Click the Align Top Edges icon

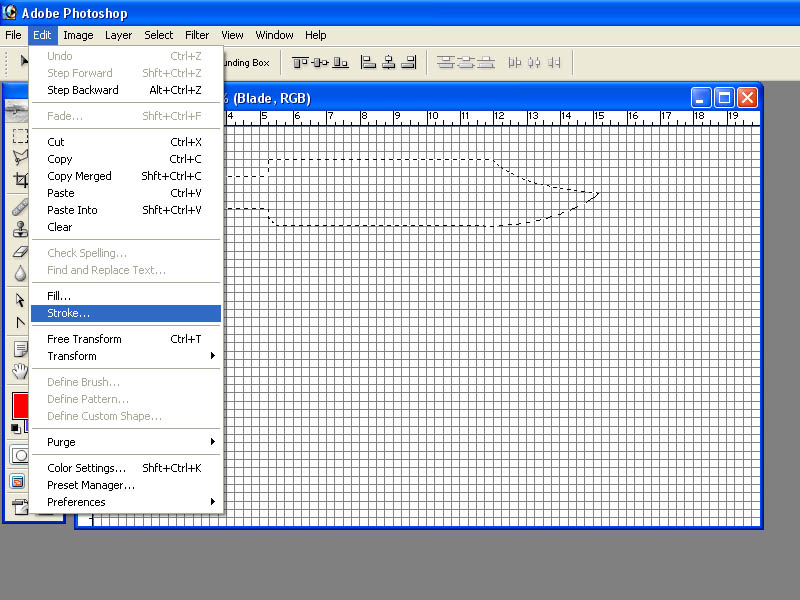click(x=299, y=63)
